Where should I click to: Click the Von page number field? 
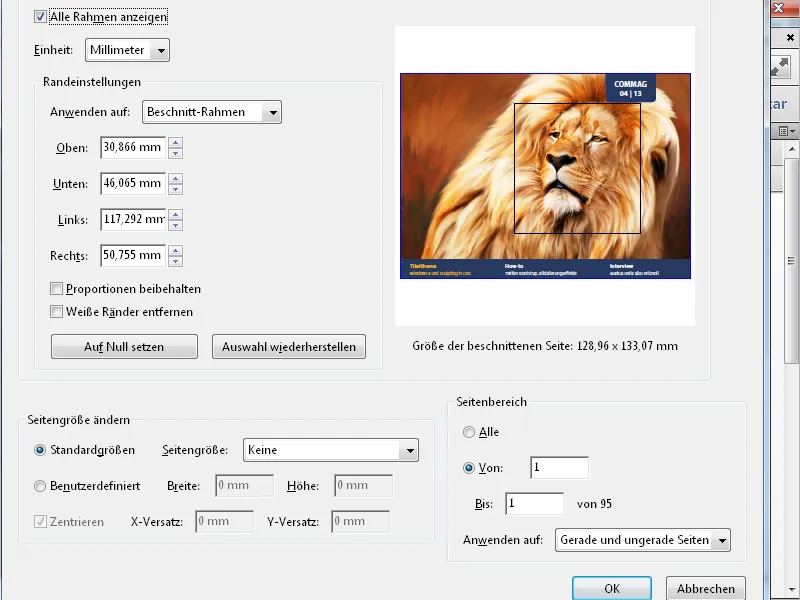560,468
